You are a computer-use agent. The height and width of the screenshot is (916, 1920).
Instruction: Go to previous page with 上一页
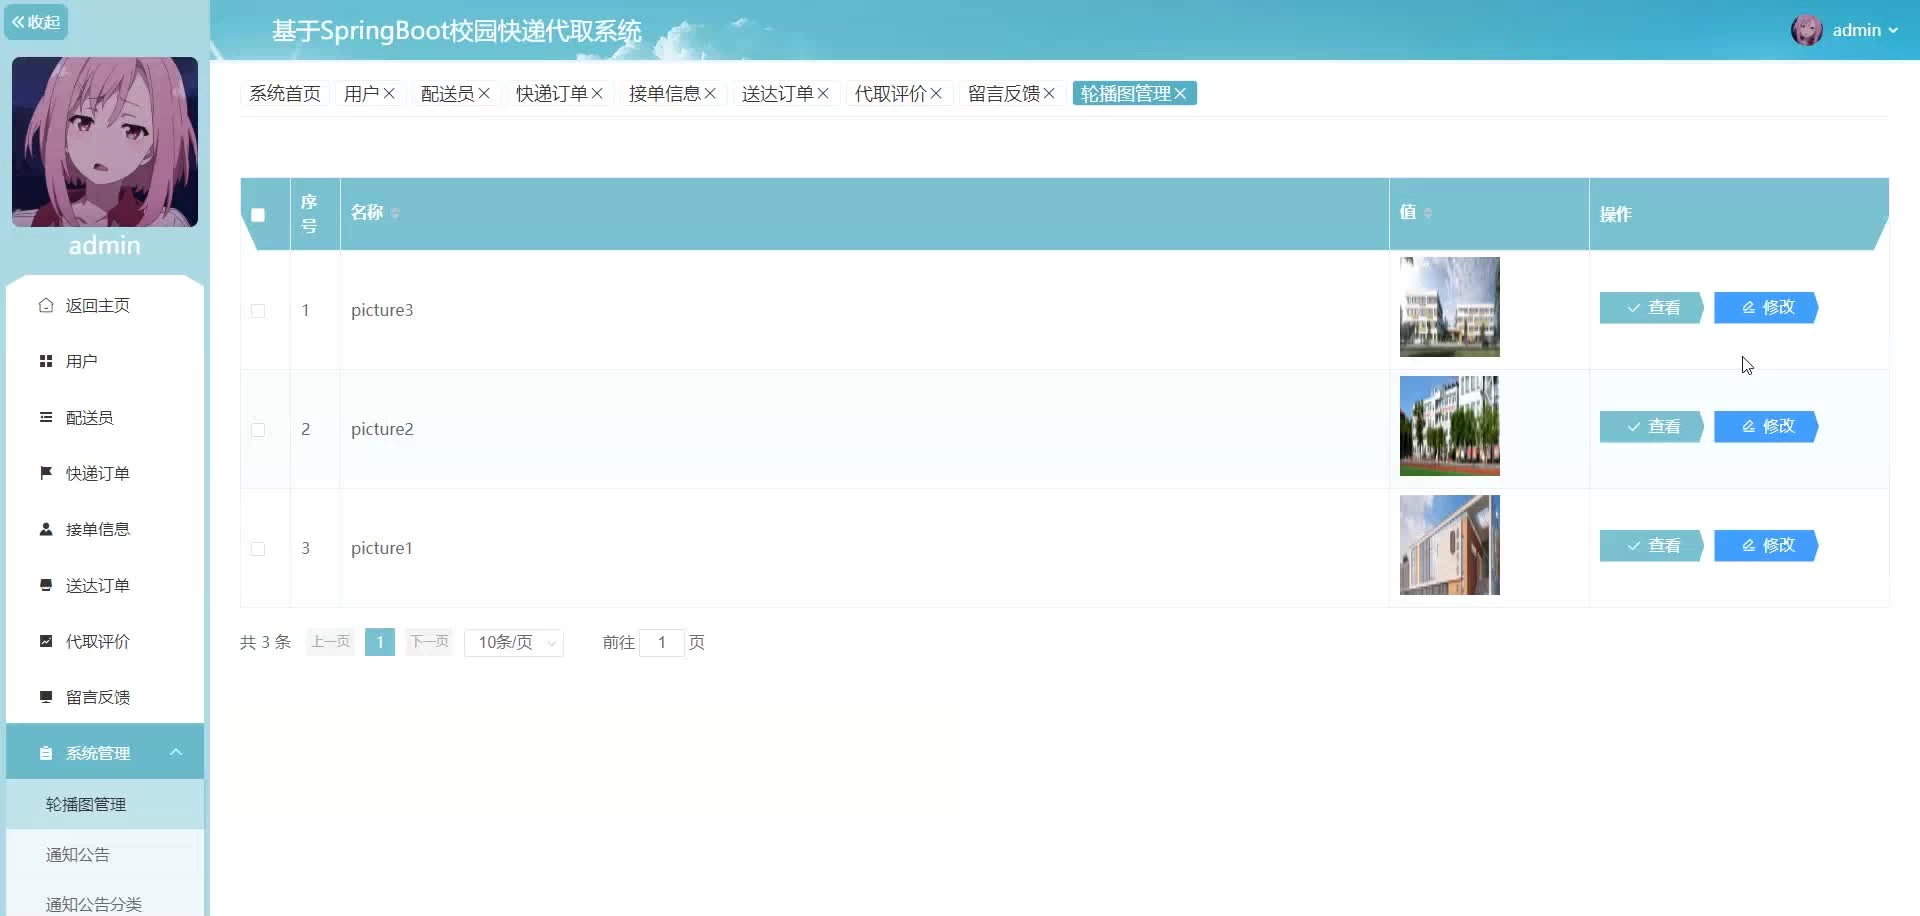(x=330, y=642)
